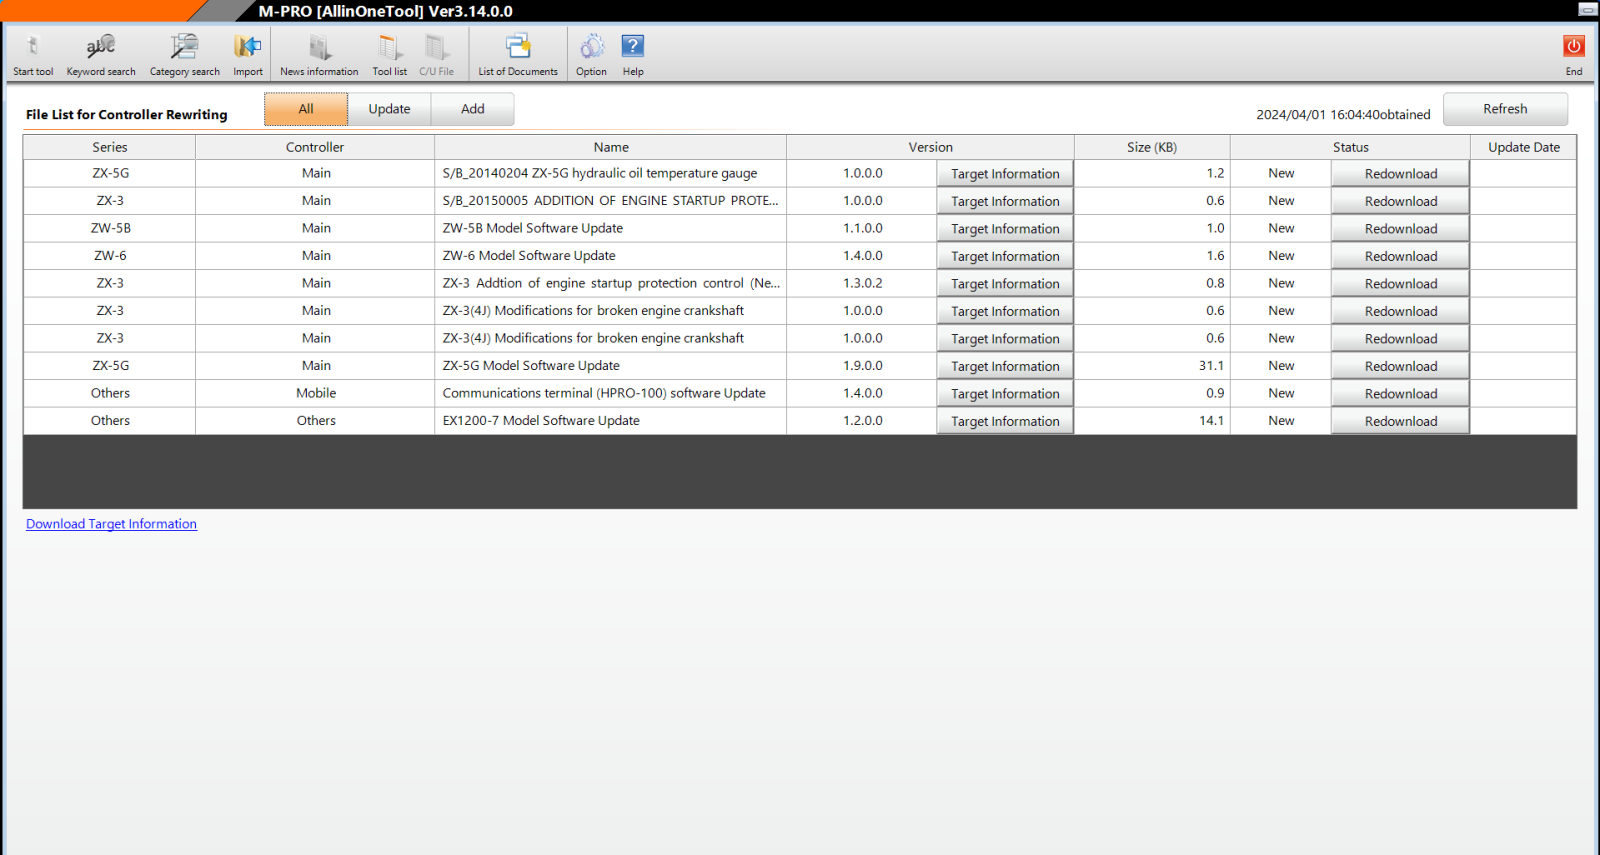Image resolution: width=1600 pixels, height=855 pixels.
Task: Select the Update filter tab
Action: point(389,109)
